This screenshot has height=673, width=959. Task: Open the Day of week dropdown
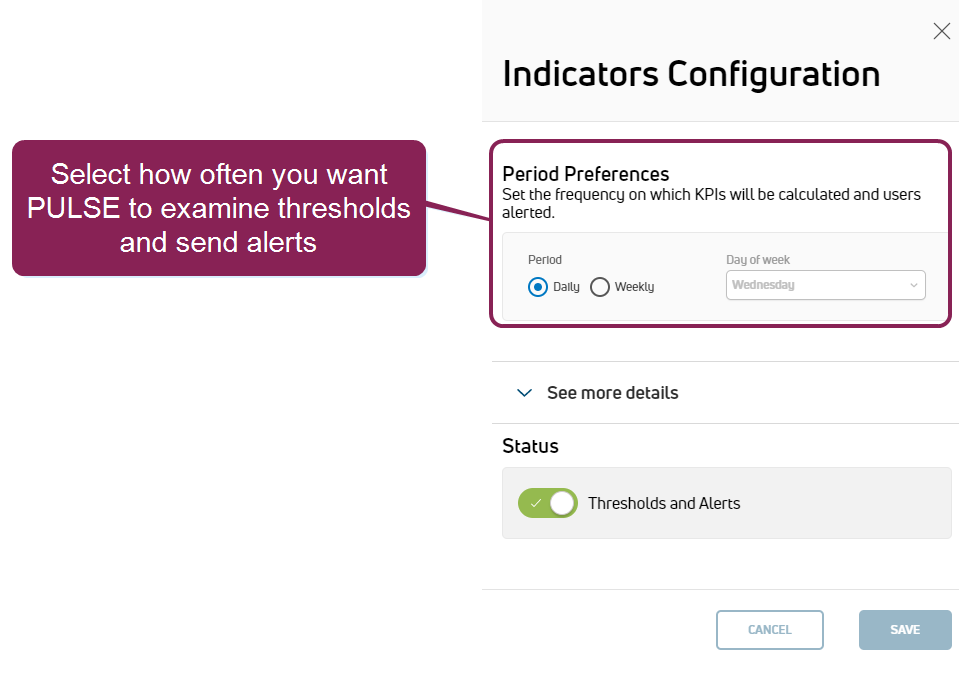[825, 285]
